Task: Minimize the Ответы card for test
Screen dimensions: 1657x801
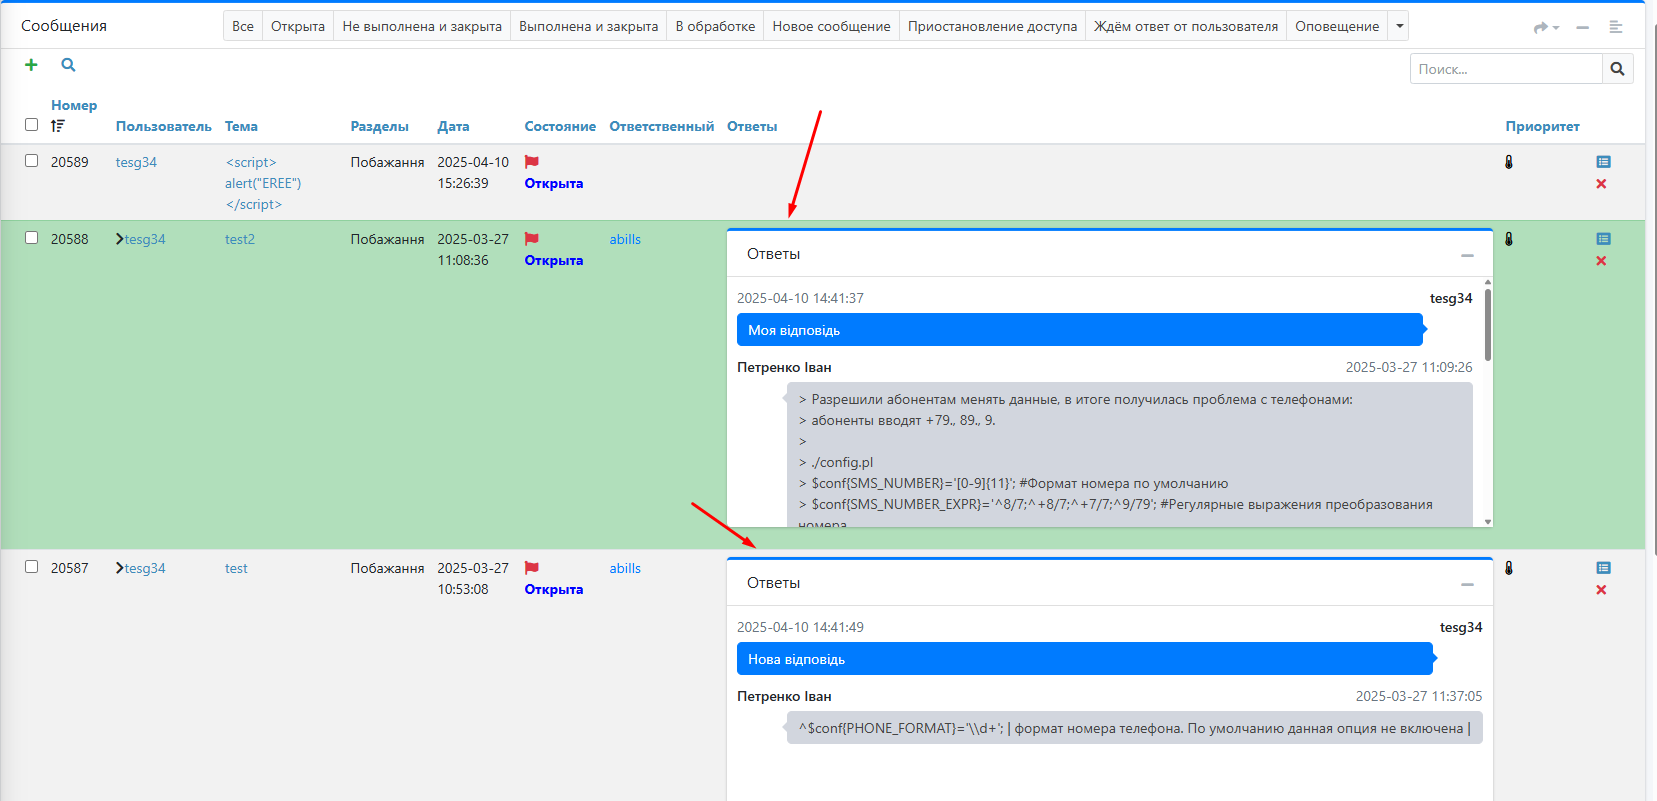Action: coord(1467,584)
